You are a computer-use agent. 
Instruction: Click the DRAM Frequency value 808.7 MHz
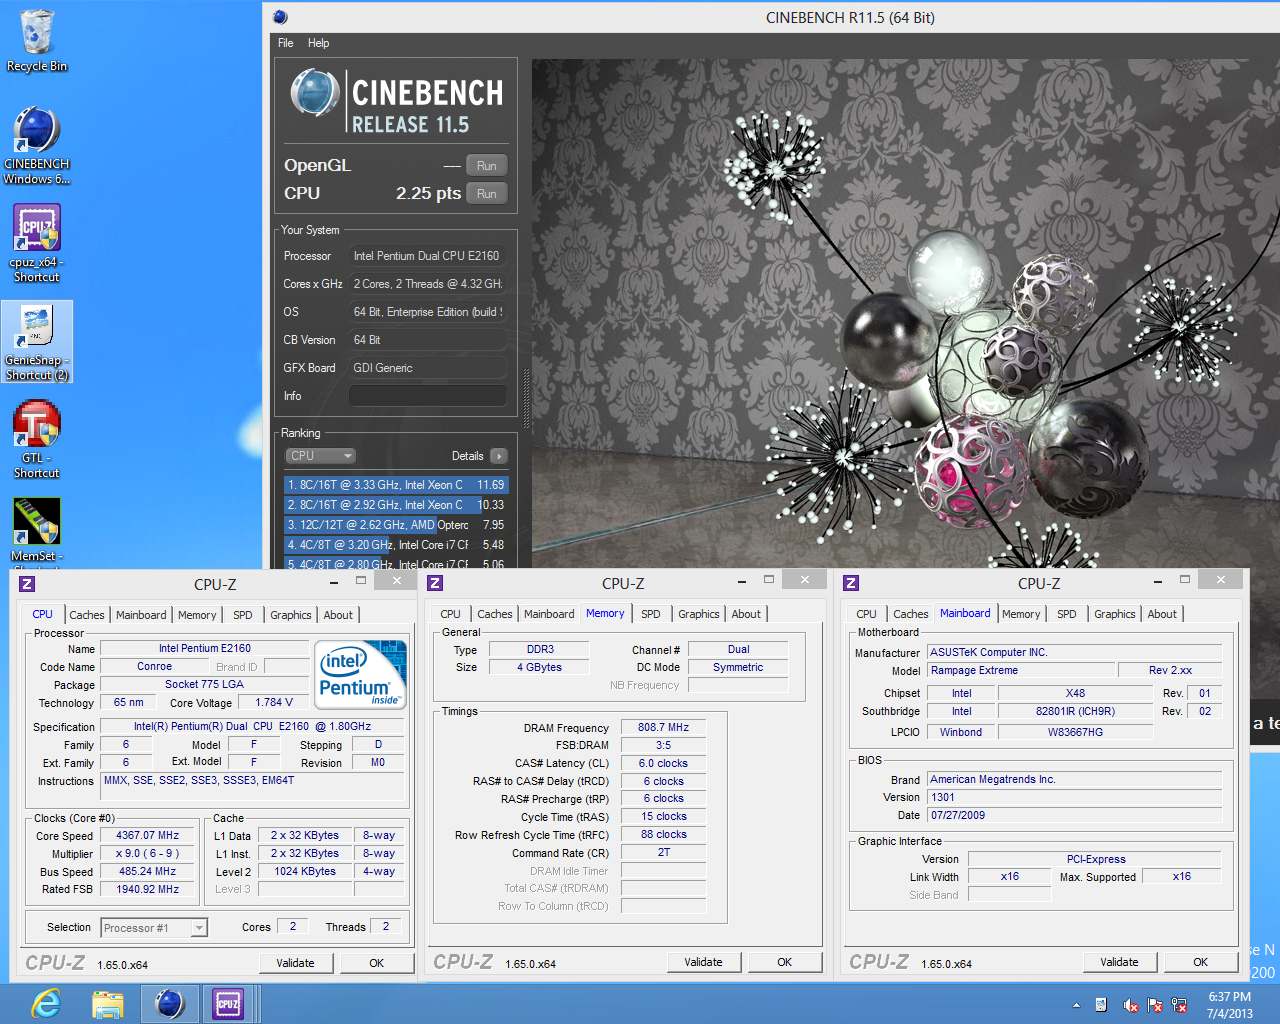tap(664, 728)
